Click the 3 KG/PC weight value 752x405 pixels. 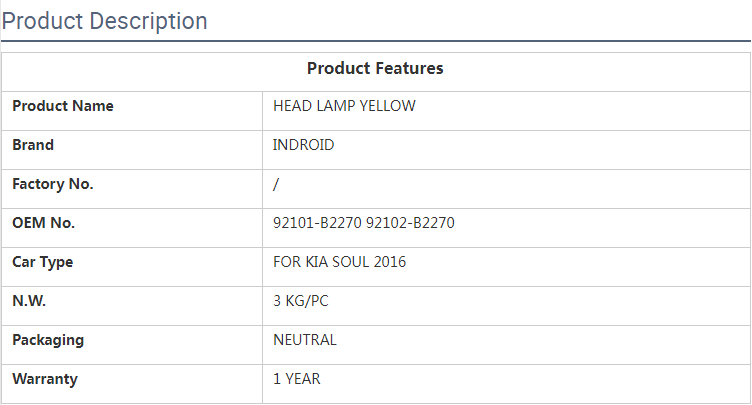(x=303, y=301)
